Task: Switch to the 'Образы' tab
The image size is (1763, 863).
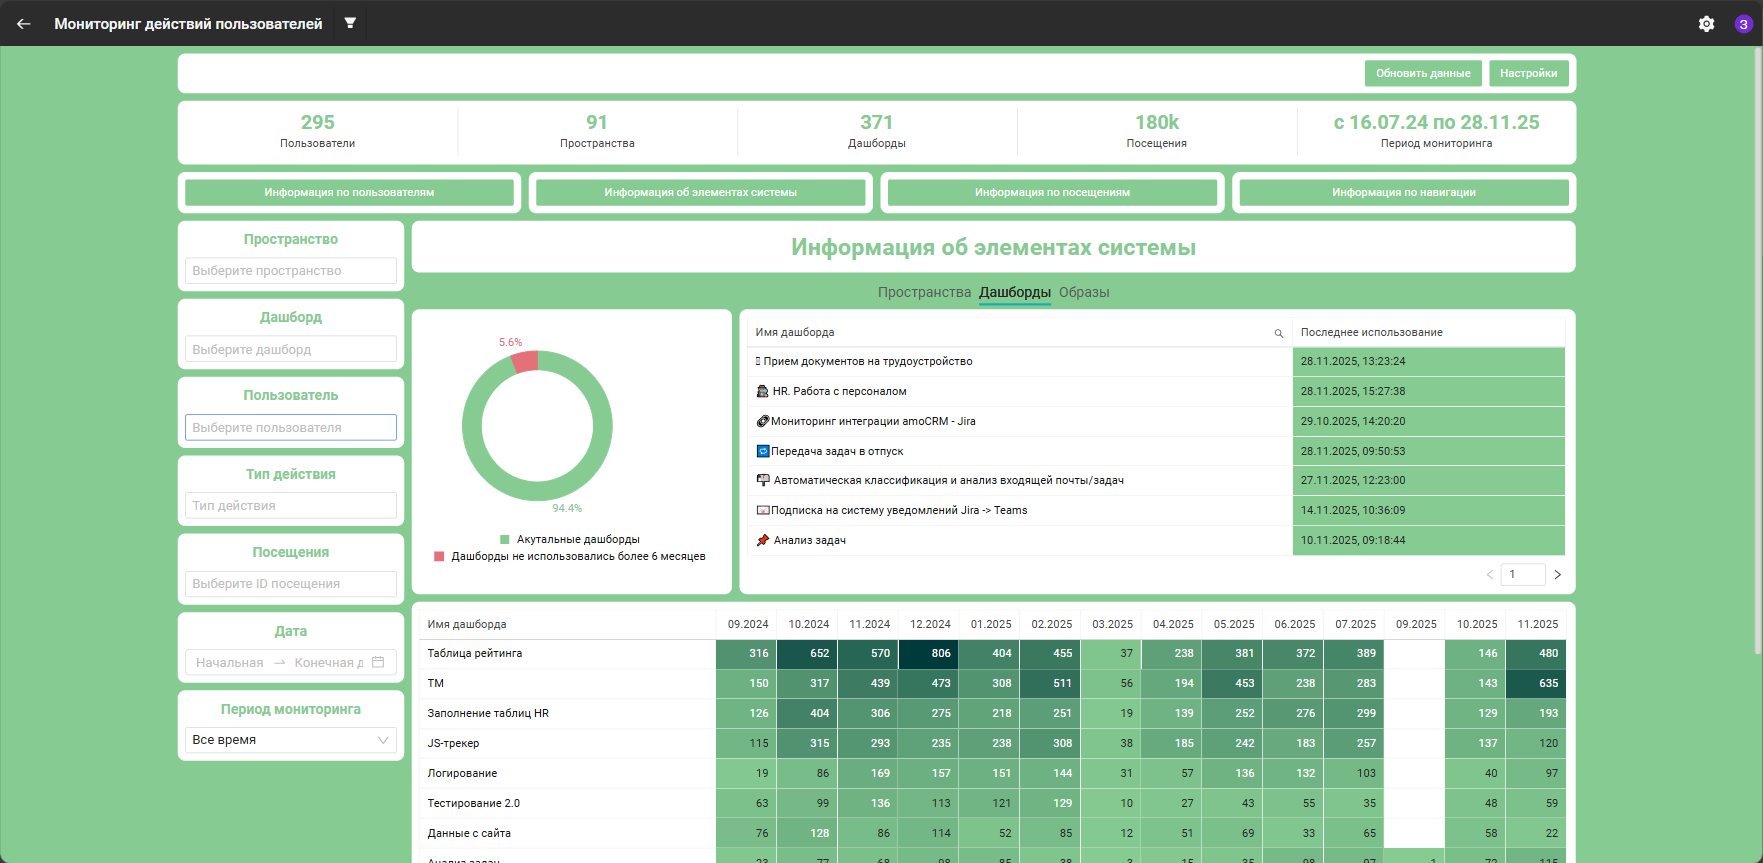Action: [1084, 292]
